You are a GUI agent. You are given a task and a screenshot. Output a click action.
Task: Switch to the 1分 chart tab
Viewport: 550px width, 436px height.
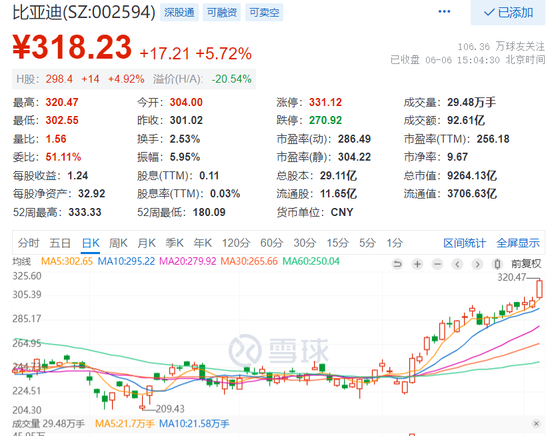394,243
